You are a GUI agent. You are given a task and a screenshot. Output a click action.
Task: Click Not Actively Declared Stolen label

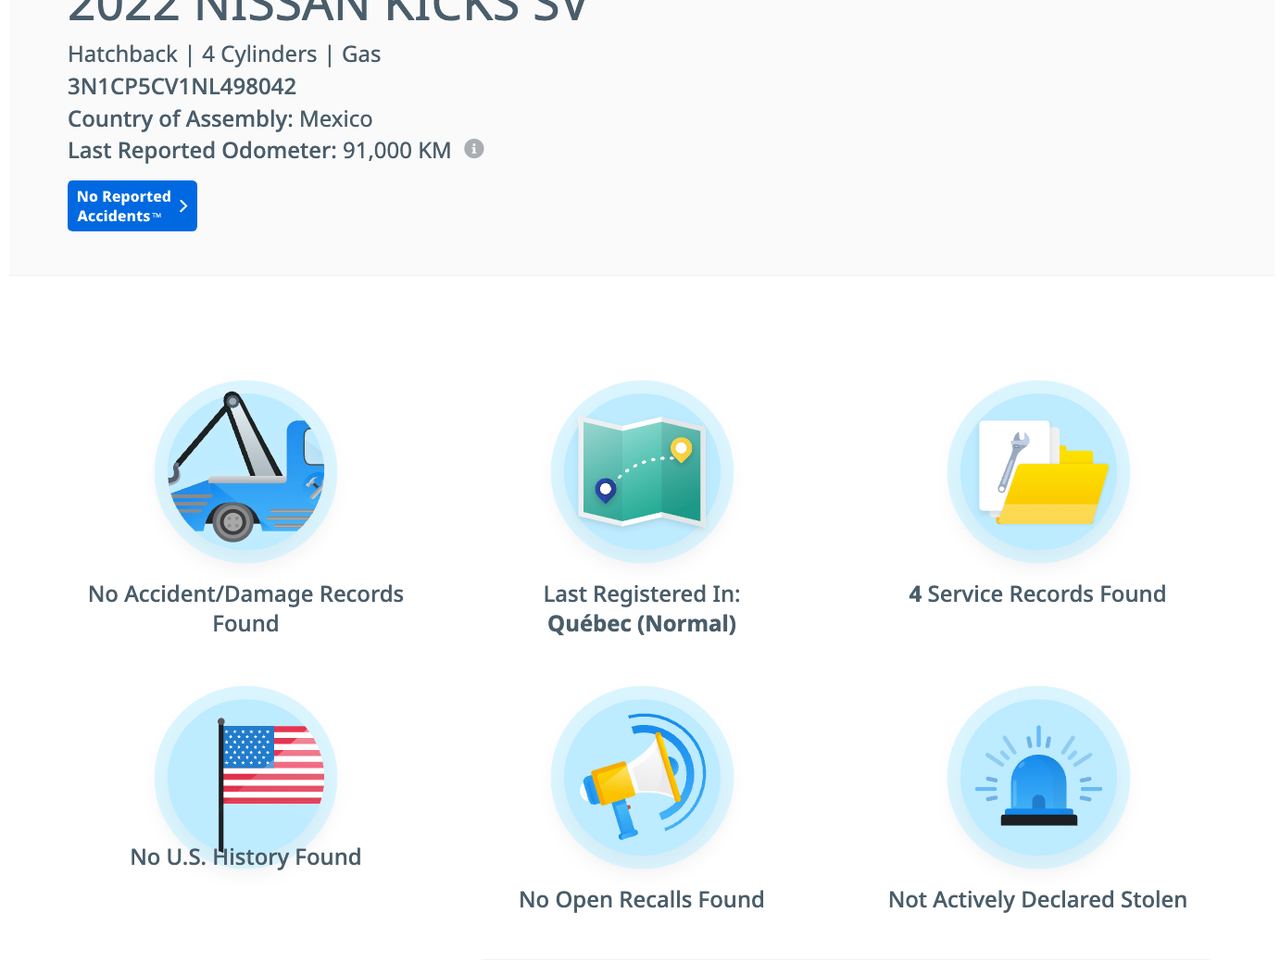(x=1038, y=900)
